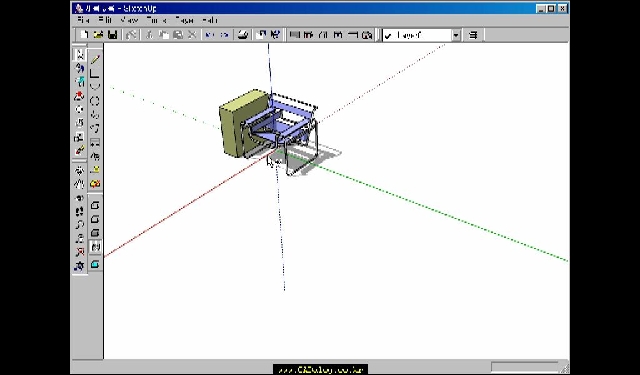This screenshot has width=640, height=375.
Task: Expand the Layer dropdown arrow
Action: 456,36
